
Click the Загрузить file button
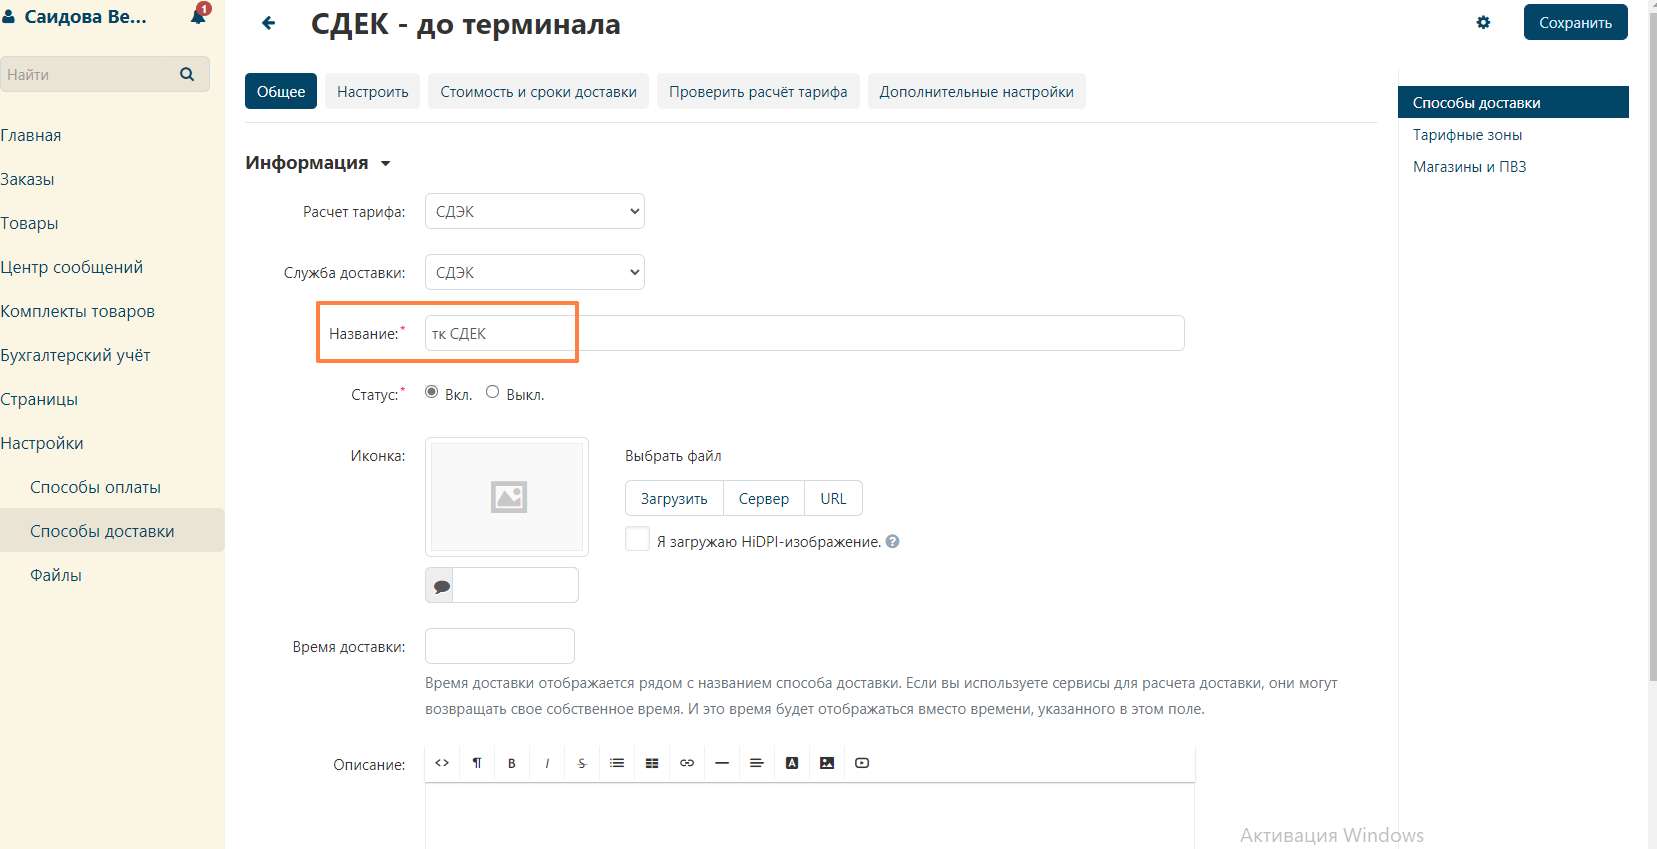(x=674, y=498)
